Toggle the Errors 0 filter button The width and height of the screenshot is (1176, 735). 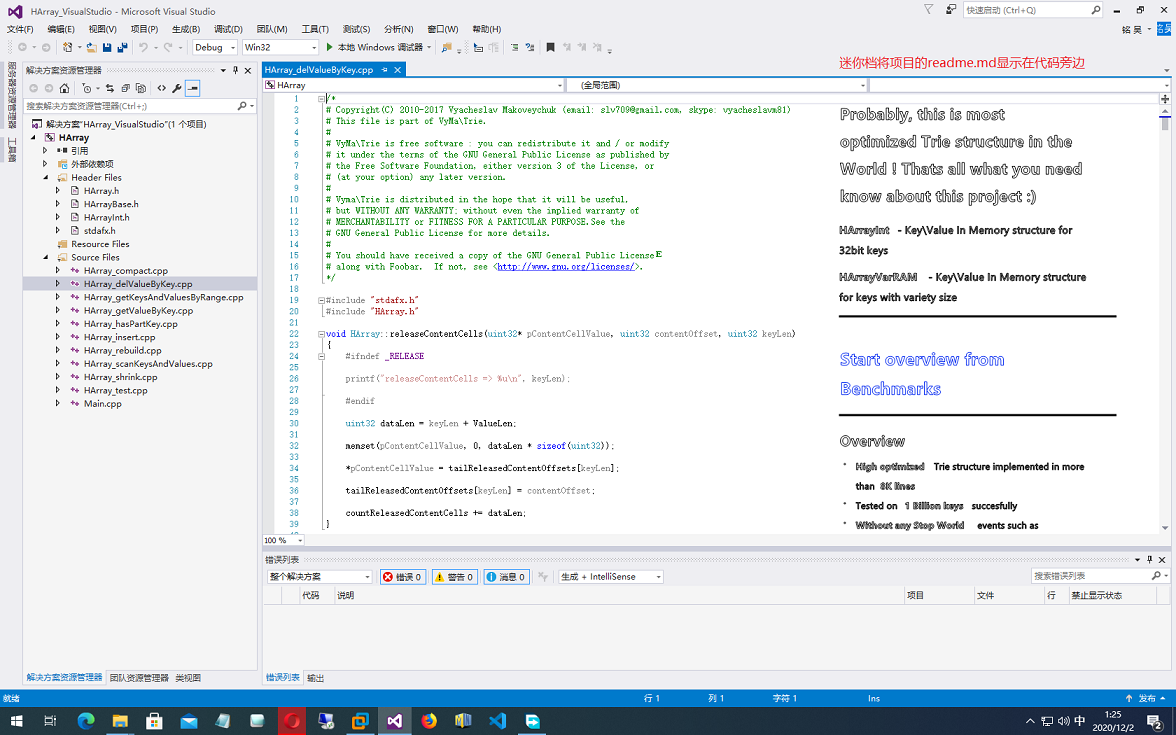click(x=404, y=577)
